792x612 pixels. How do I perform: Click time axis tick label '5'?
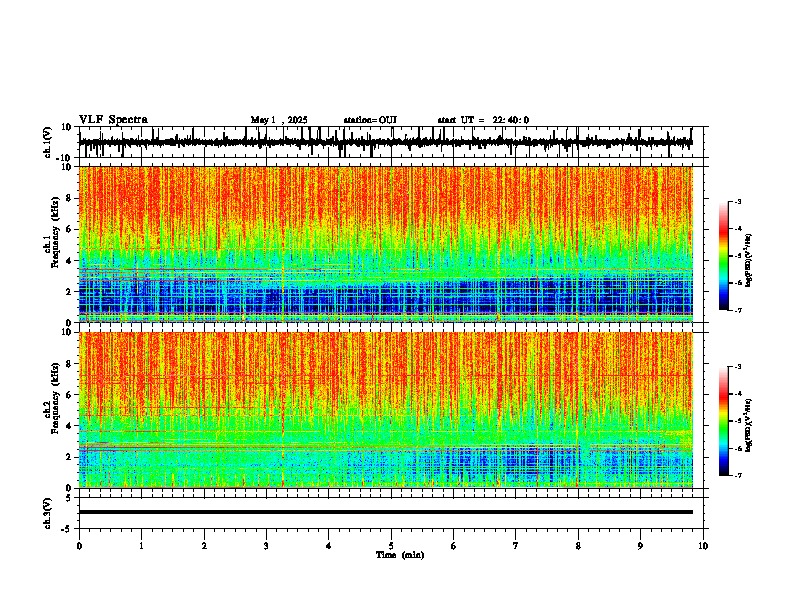[x=391, y=546]
